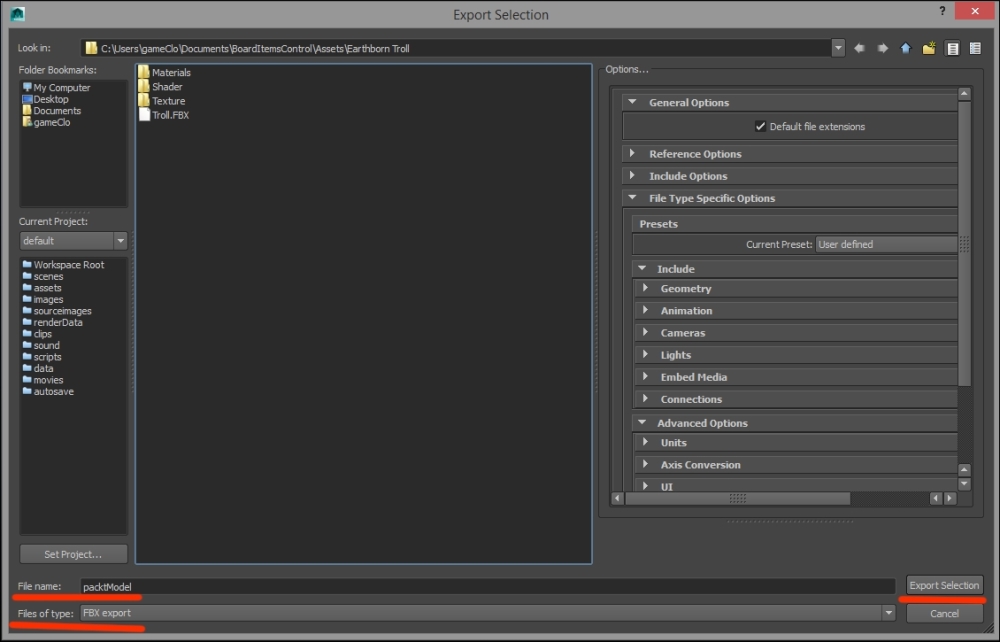Collapse the Advanced Options section
1000x642 pixels.
[642, 423]
